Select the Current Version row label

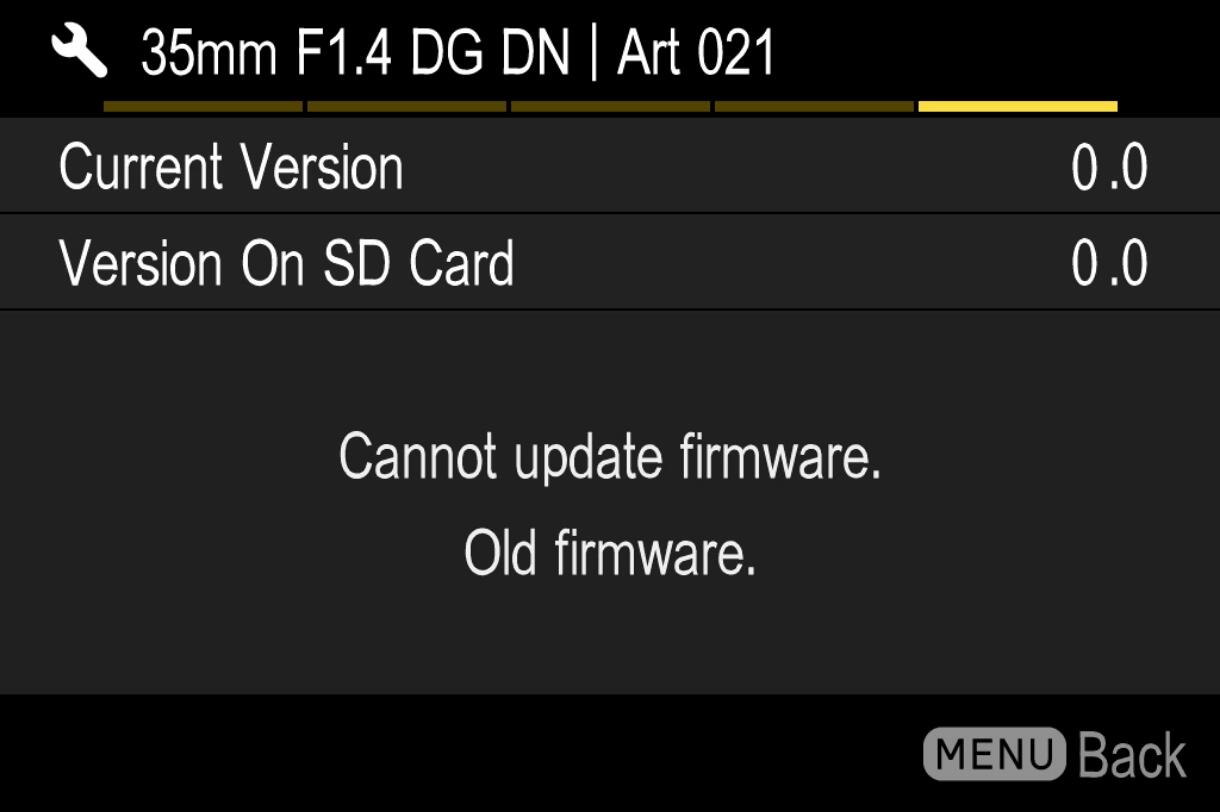(231, 167)
